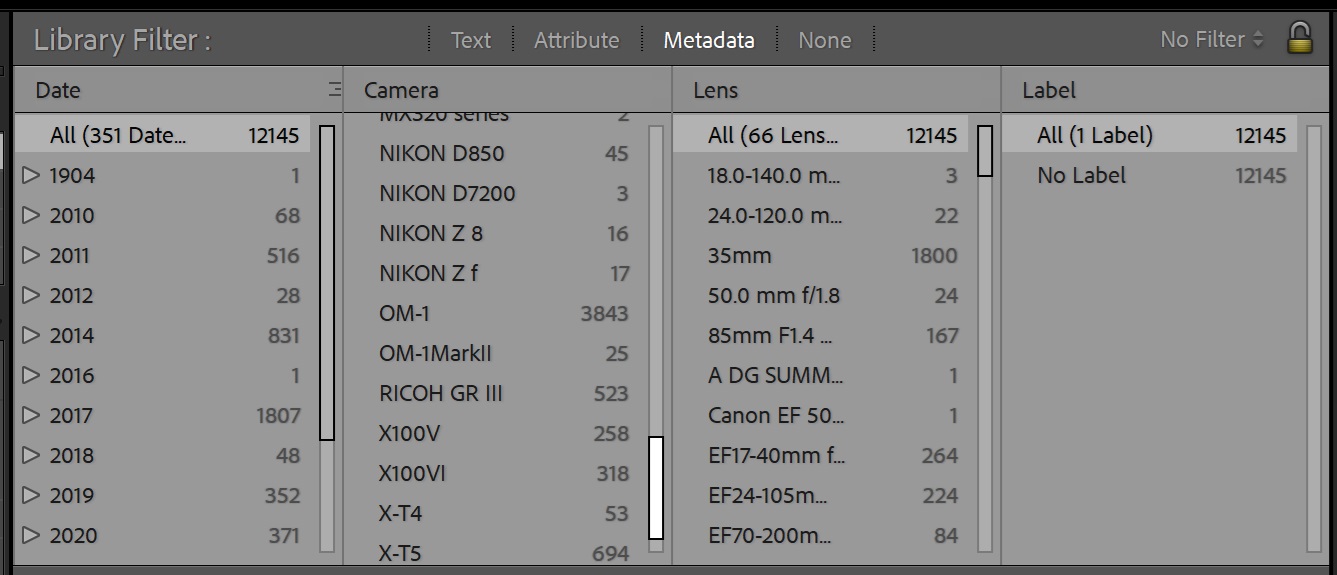
Task: Expand the 1904 date entry
Action: coord(31,175)
